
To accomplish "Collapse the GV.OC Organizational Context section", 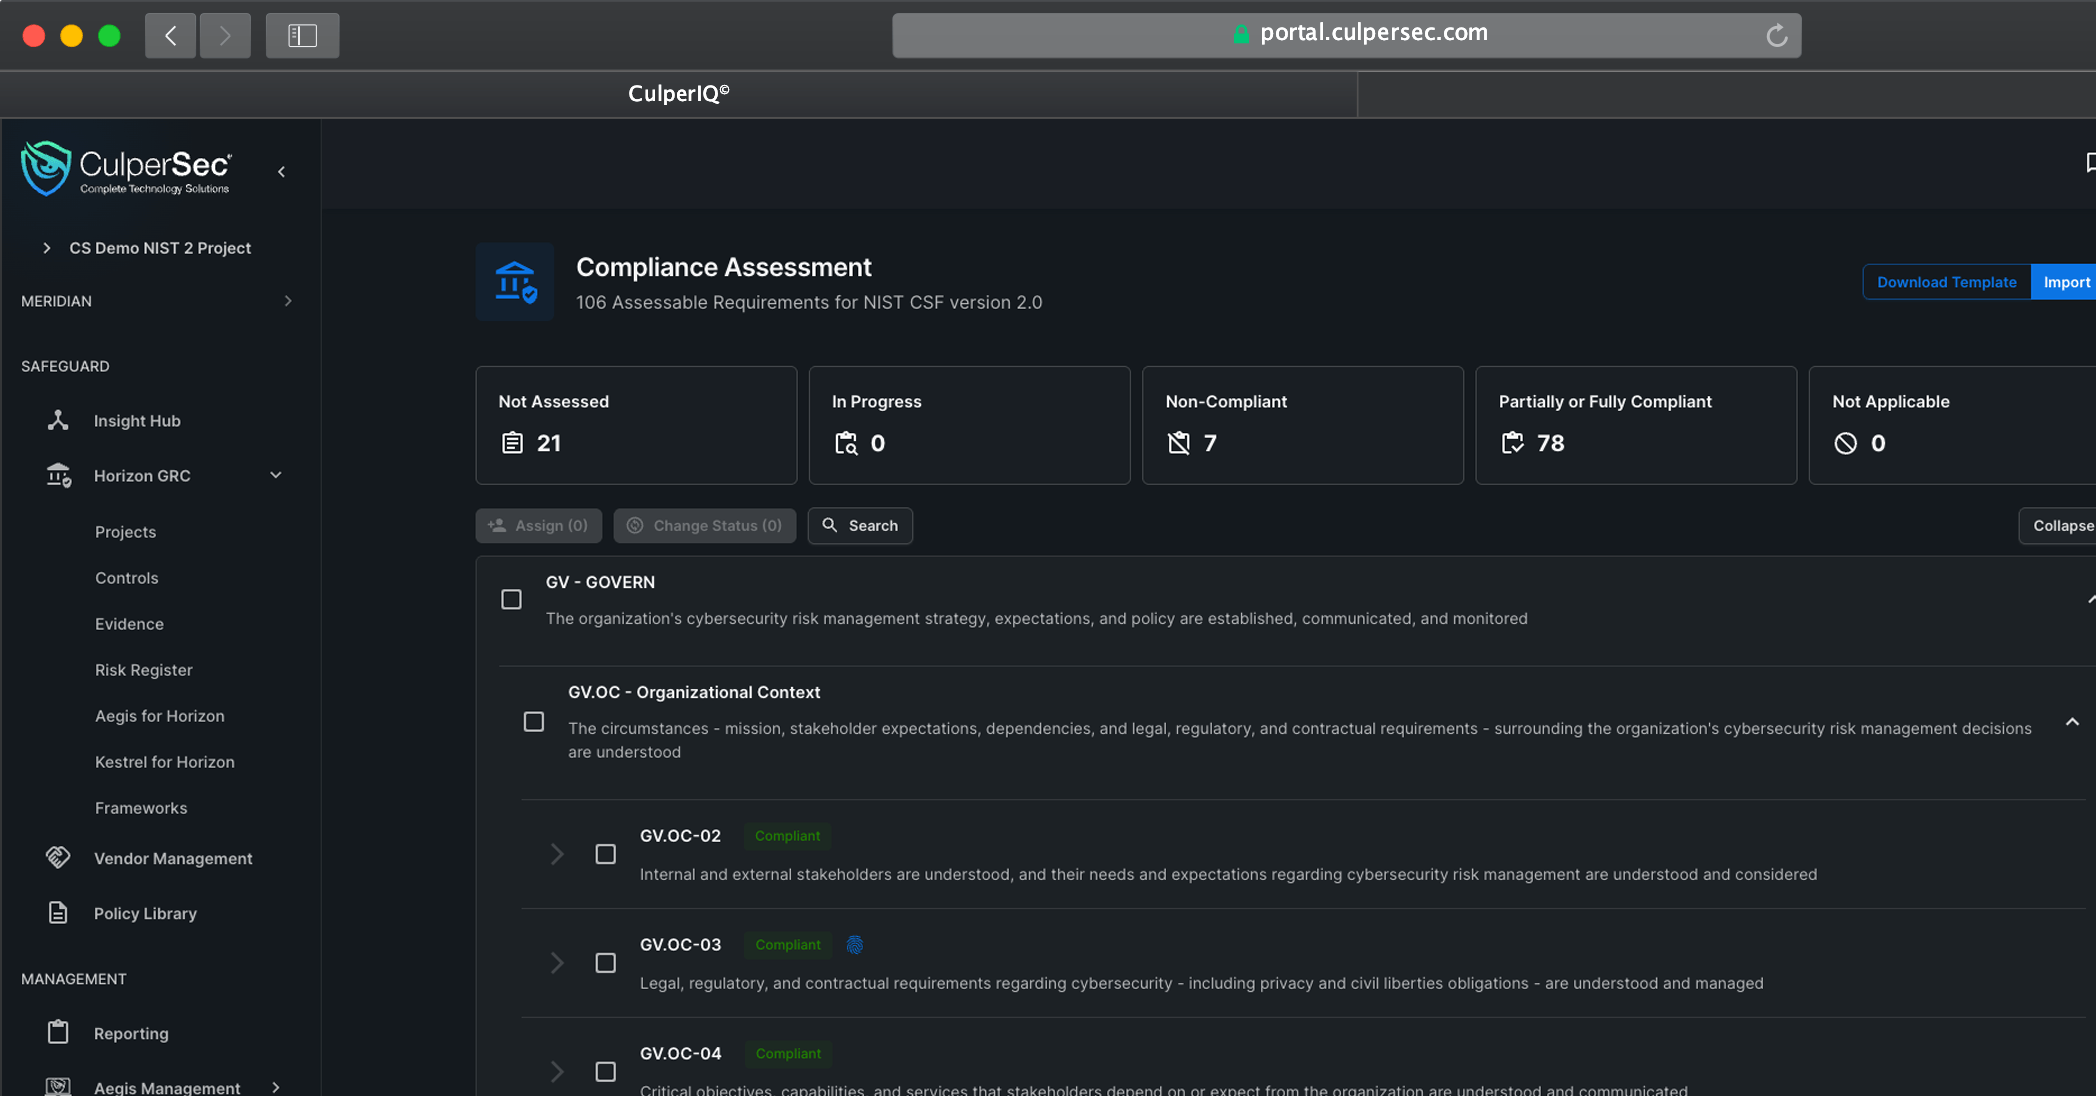I will coord(2072,722).
